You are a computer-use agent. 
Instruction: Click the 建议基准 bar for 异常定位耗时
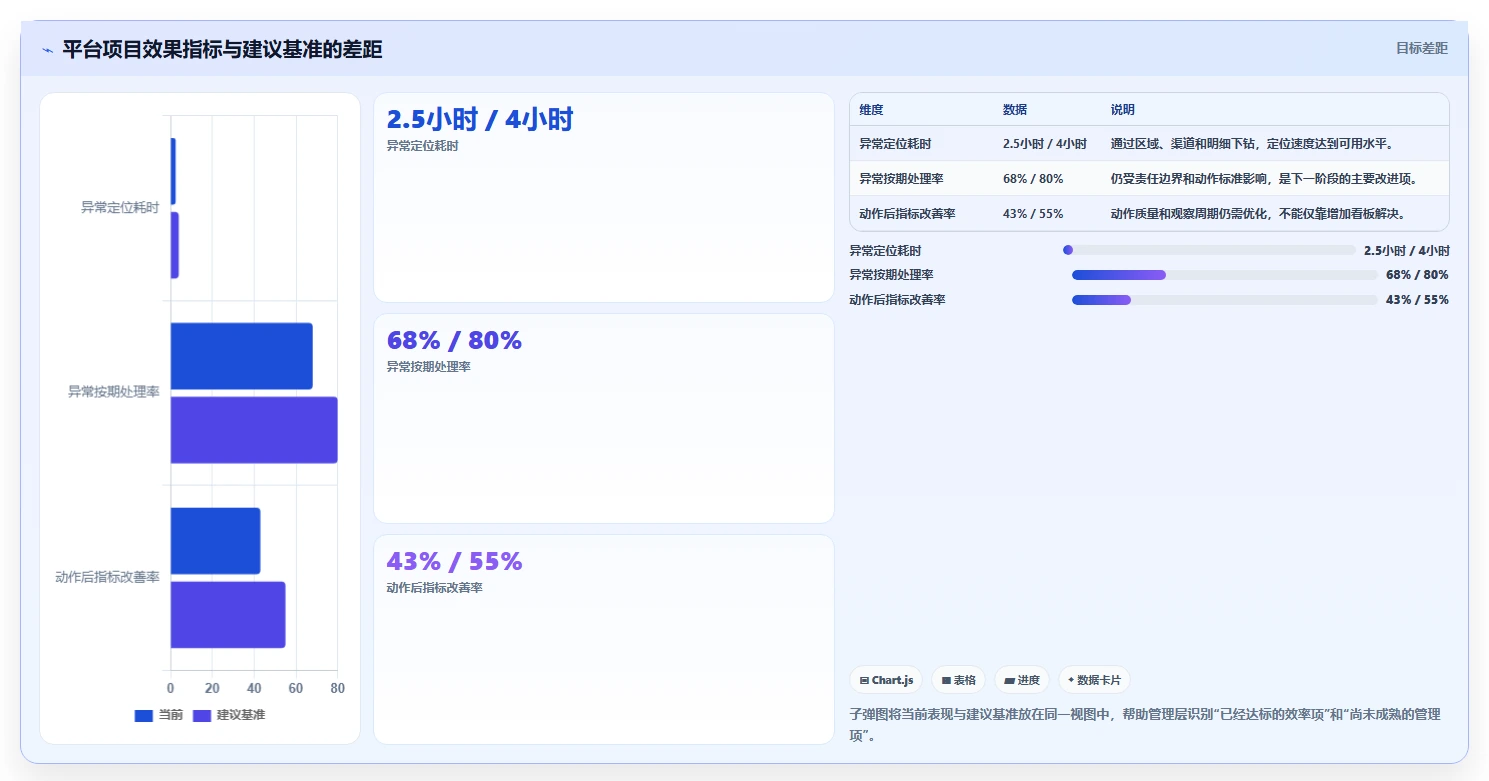[175, 245]
